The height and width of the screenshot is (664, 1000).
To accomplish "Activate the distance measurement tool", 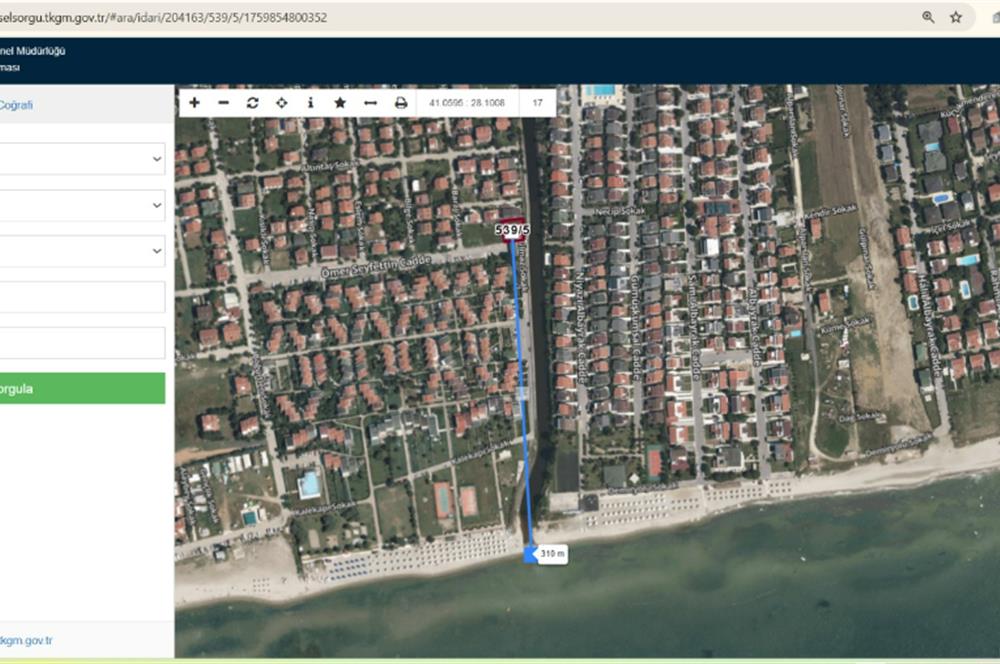I will pos(372,102).
